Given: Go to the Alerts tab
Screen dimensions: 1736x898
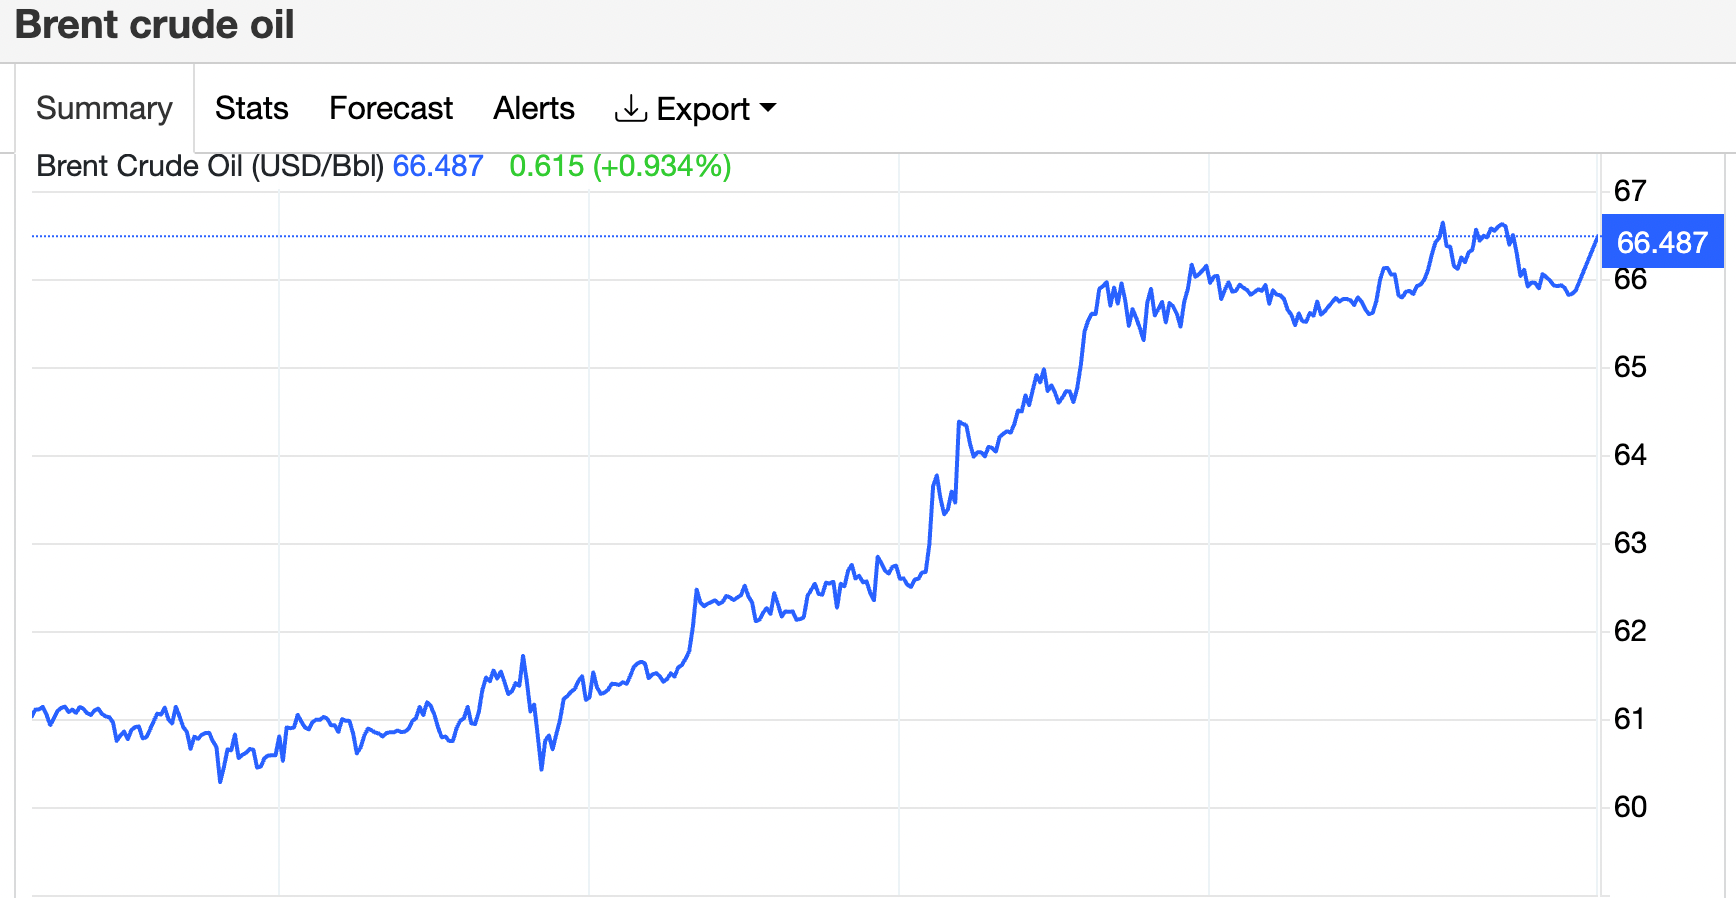Looking at the screenshot, I should click(534, 108).
